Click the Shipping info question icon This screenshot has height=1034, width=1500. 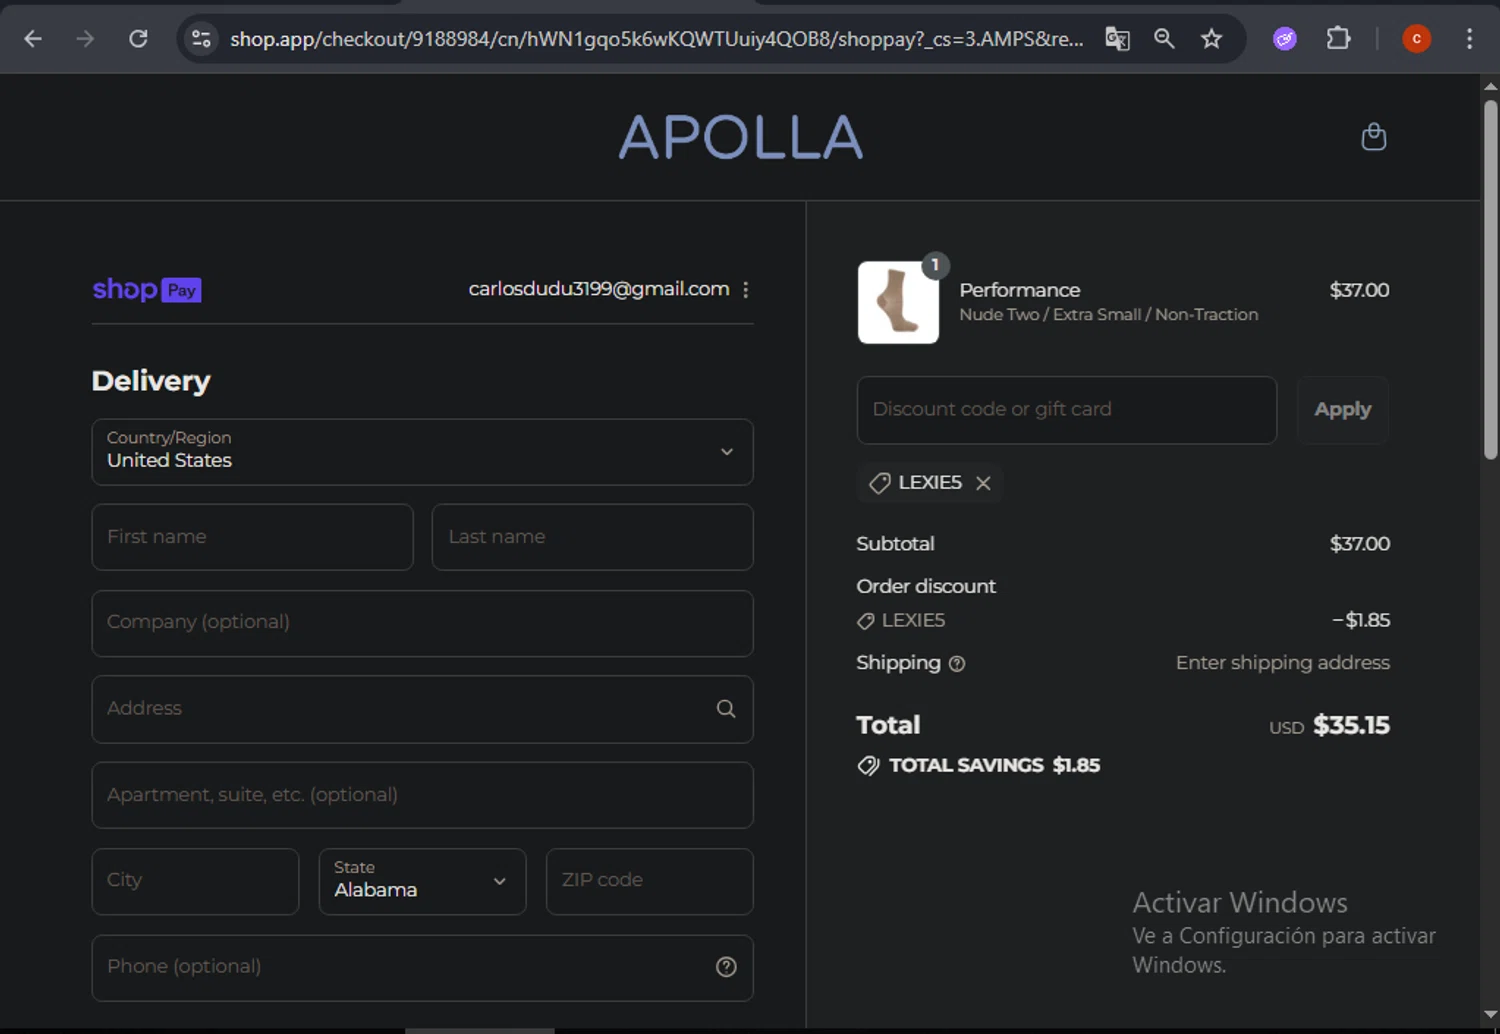point(957,664)
